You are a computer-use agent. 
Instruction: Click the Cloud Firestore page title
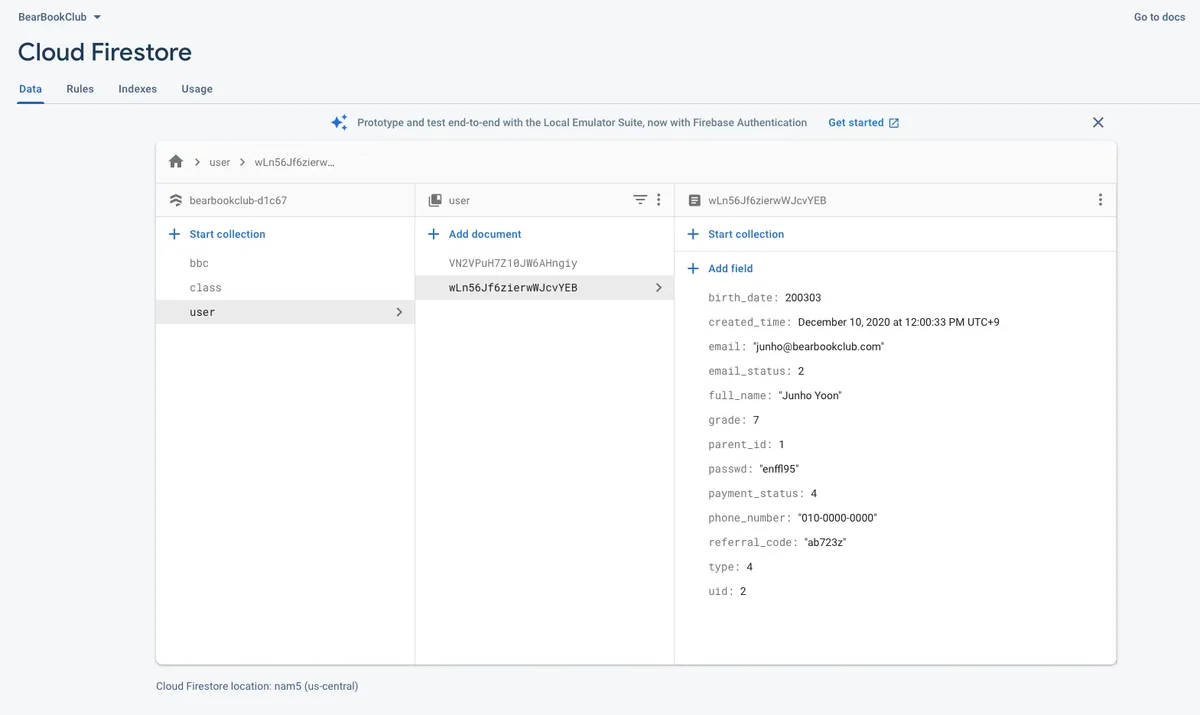[x=105, y=52]
